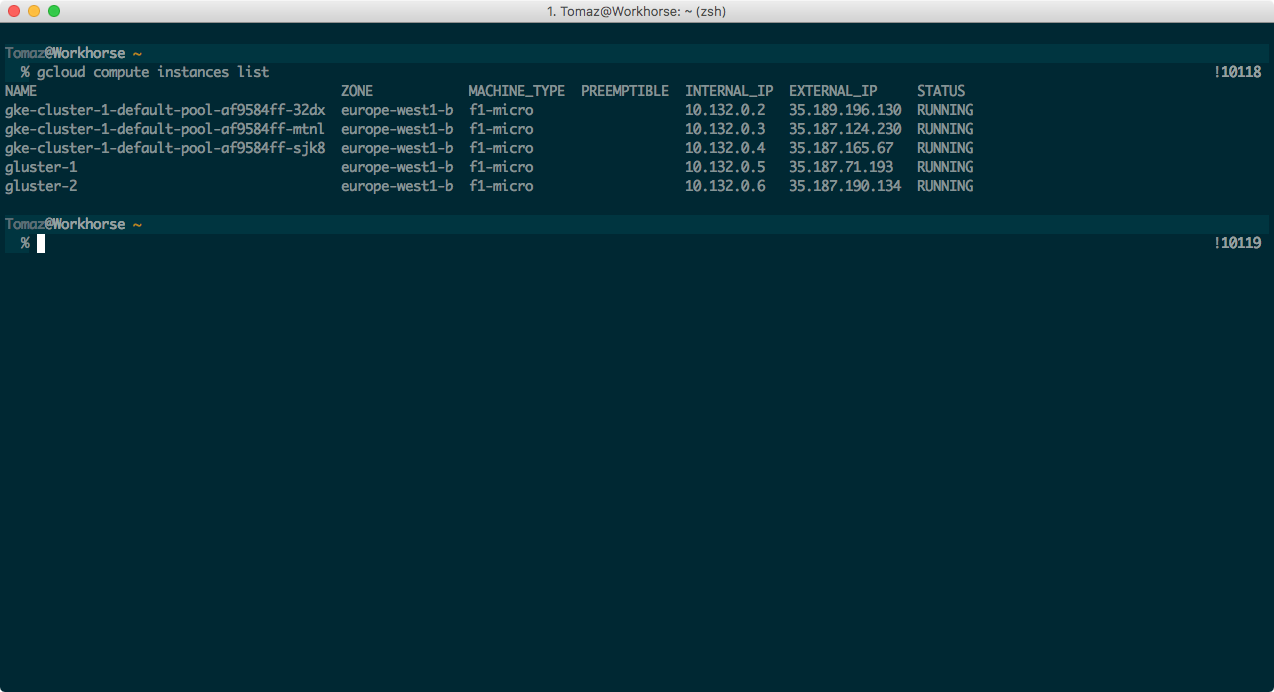The width and height of the screenshot is (1274, 692).
Task: Click the command text "gcloud compute instances list"
Action: pyautogui.click(x=153, y=72)
